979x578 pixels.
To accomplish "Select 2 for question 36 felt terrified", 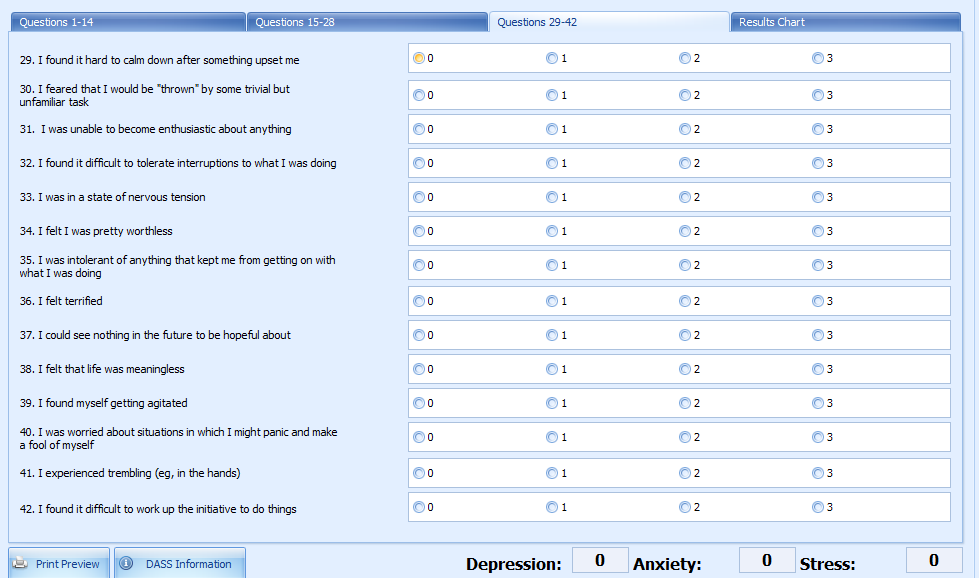I will (x=685, y=301).
